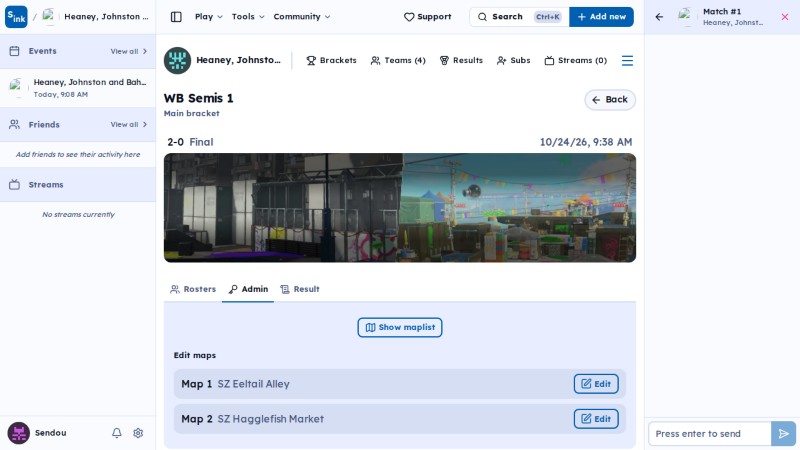The width and height of the screenshot is (800, 450).
Task: Switch to the Result tab
Action: click(300, 289)
